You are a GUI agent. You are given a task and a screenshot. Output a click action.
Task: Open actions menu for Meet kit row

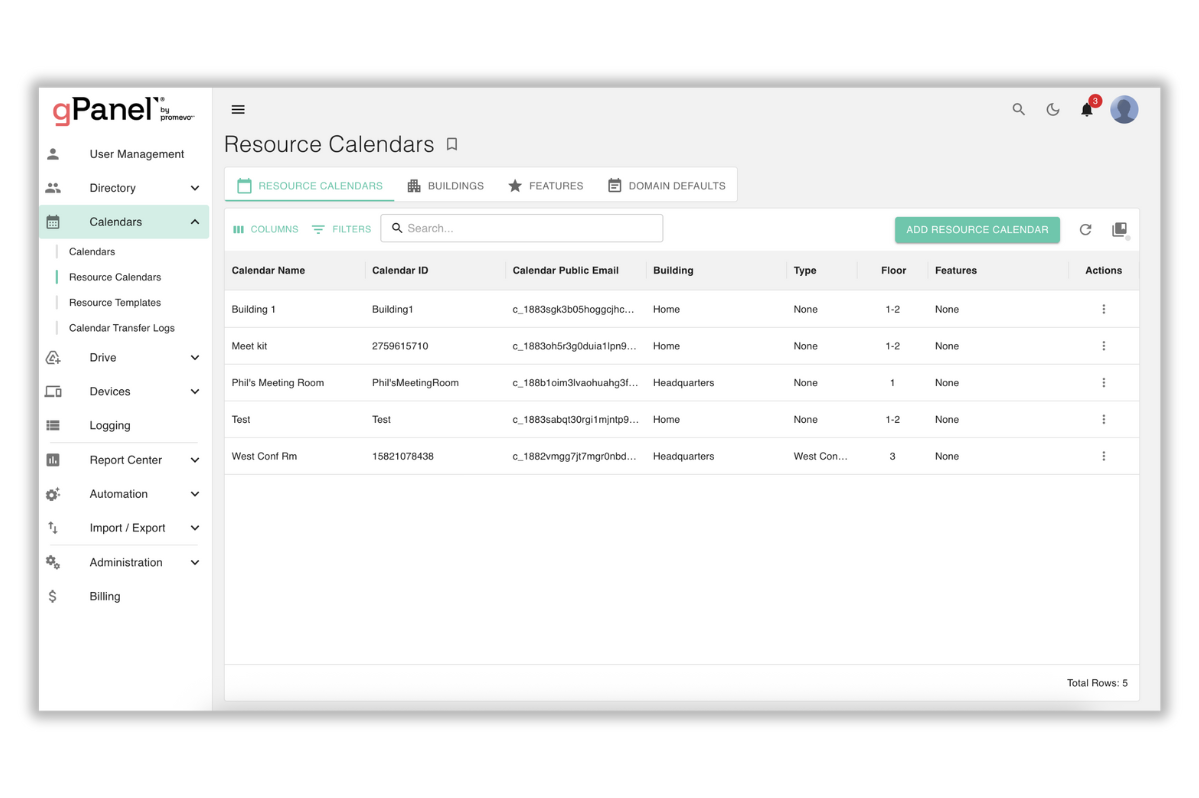(x=1103, y=345)
